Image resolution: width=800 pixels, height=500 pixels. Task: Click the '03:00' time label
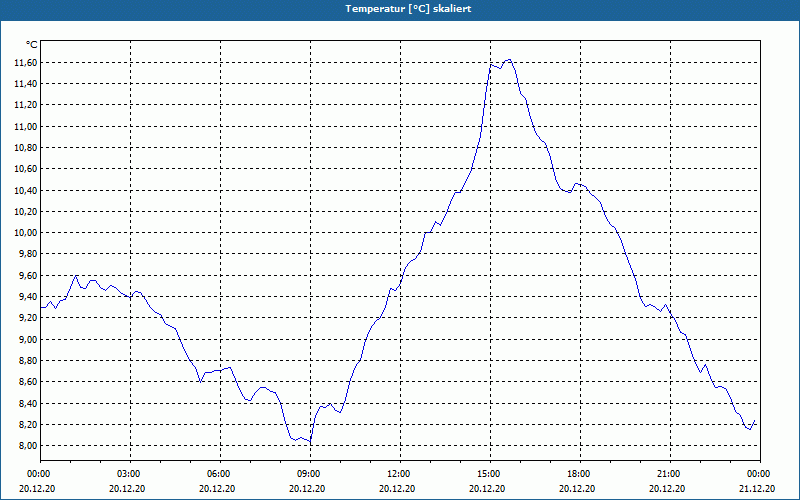tap(130, 474)
